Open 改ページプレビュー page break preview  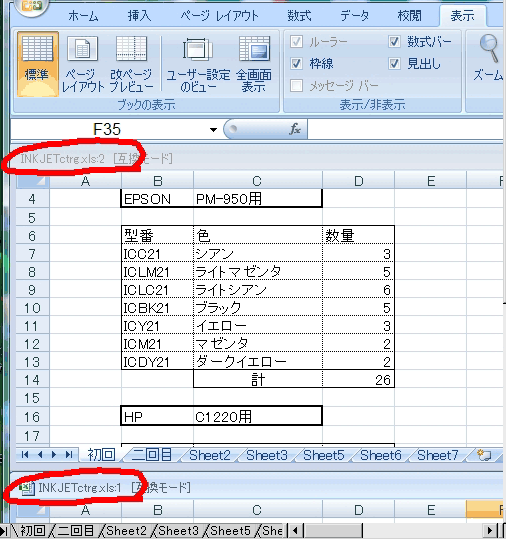(131, 63)
